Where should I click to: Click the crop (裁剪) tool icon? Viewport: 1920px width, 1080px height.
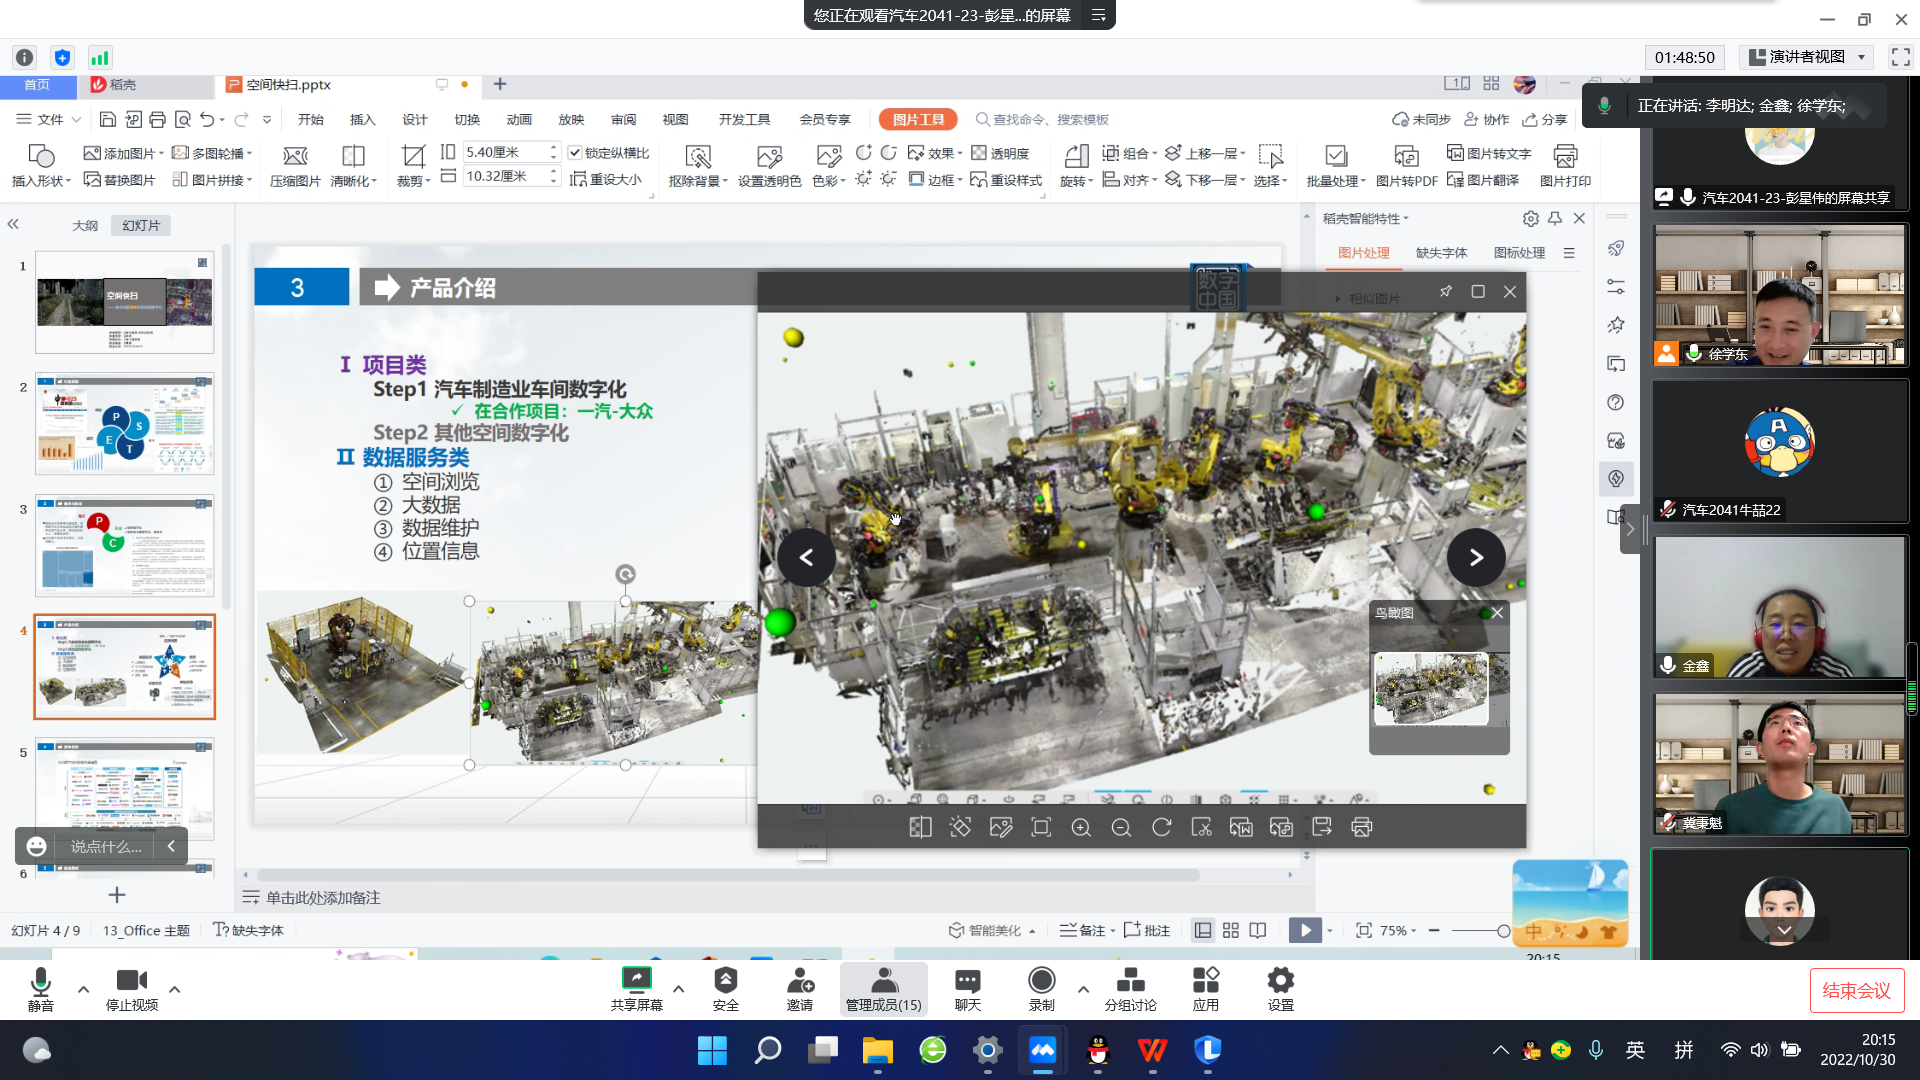(x=412, y=156)
